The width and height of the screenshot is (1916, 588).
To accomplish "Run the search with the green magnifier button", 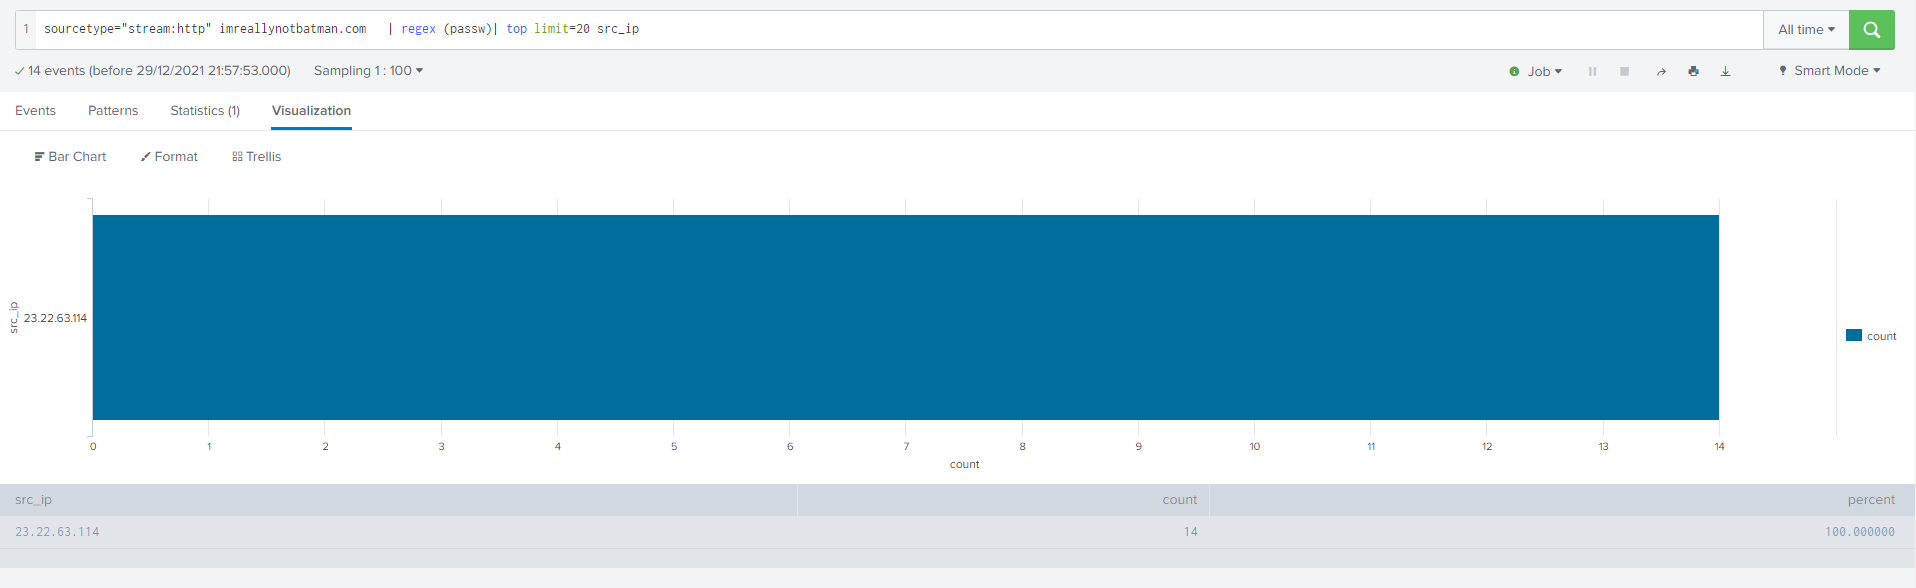I will tap(1871, 30).
